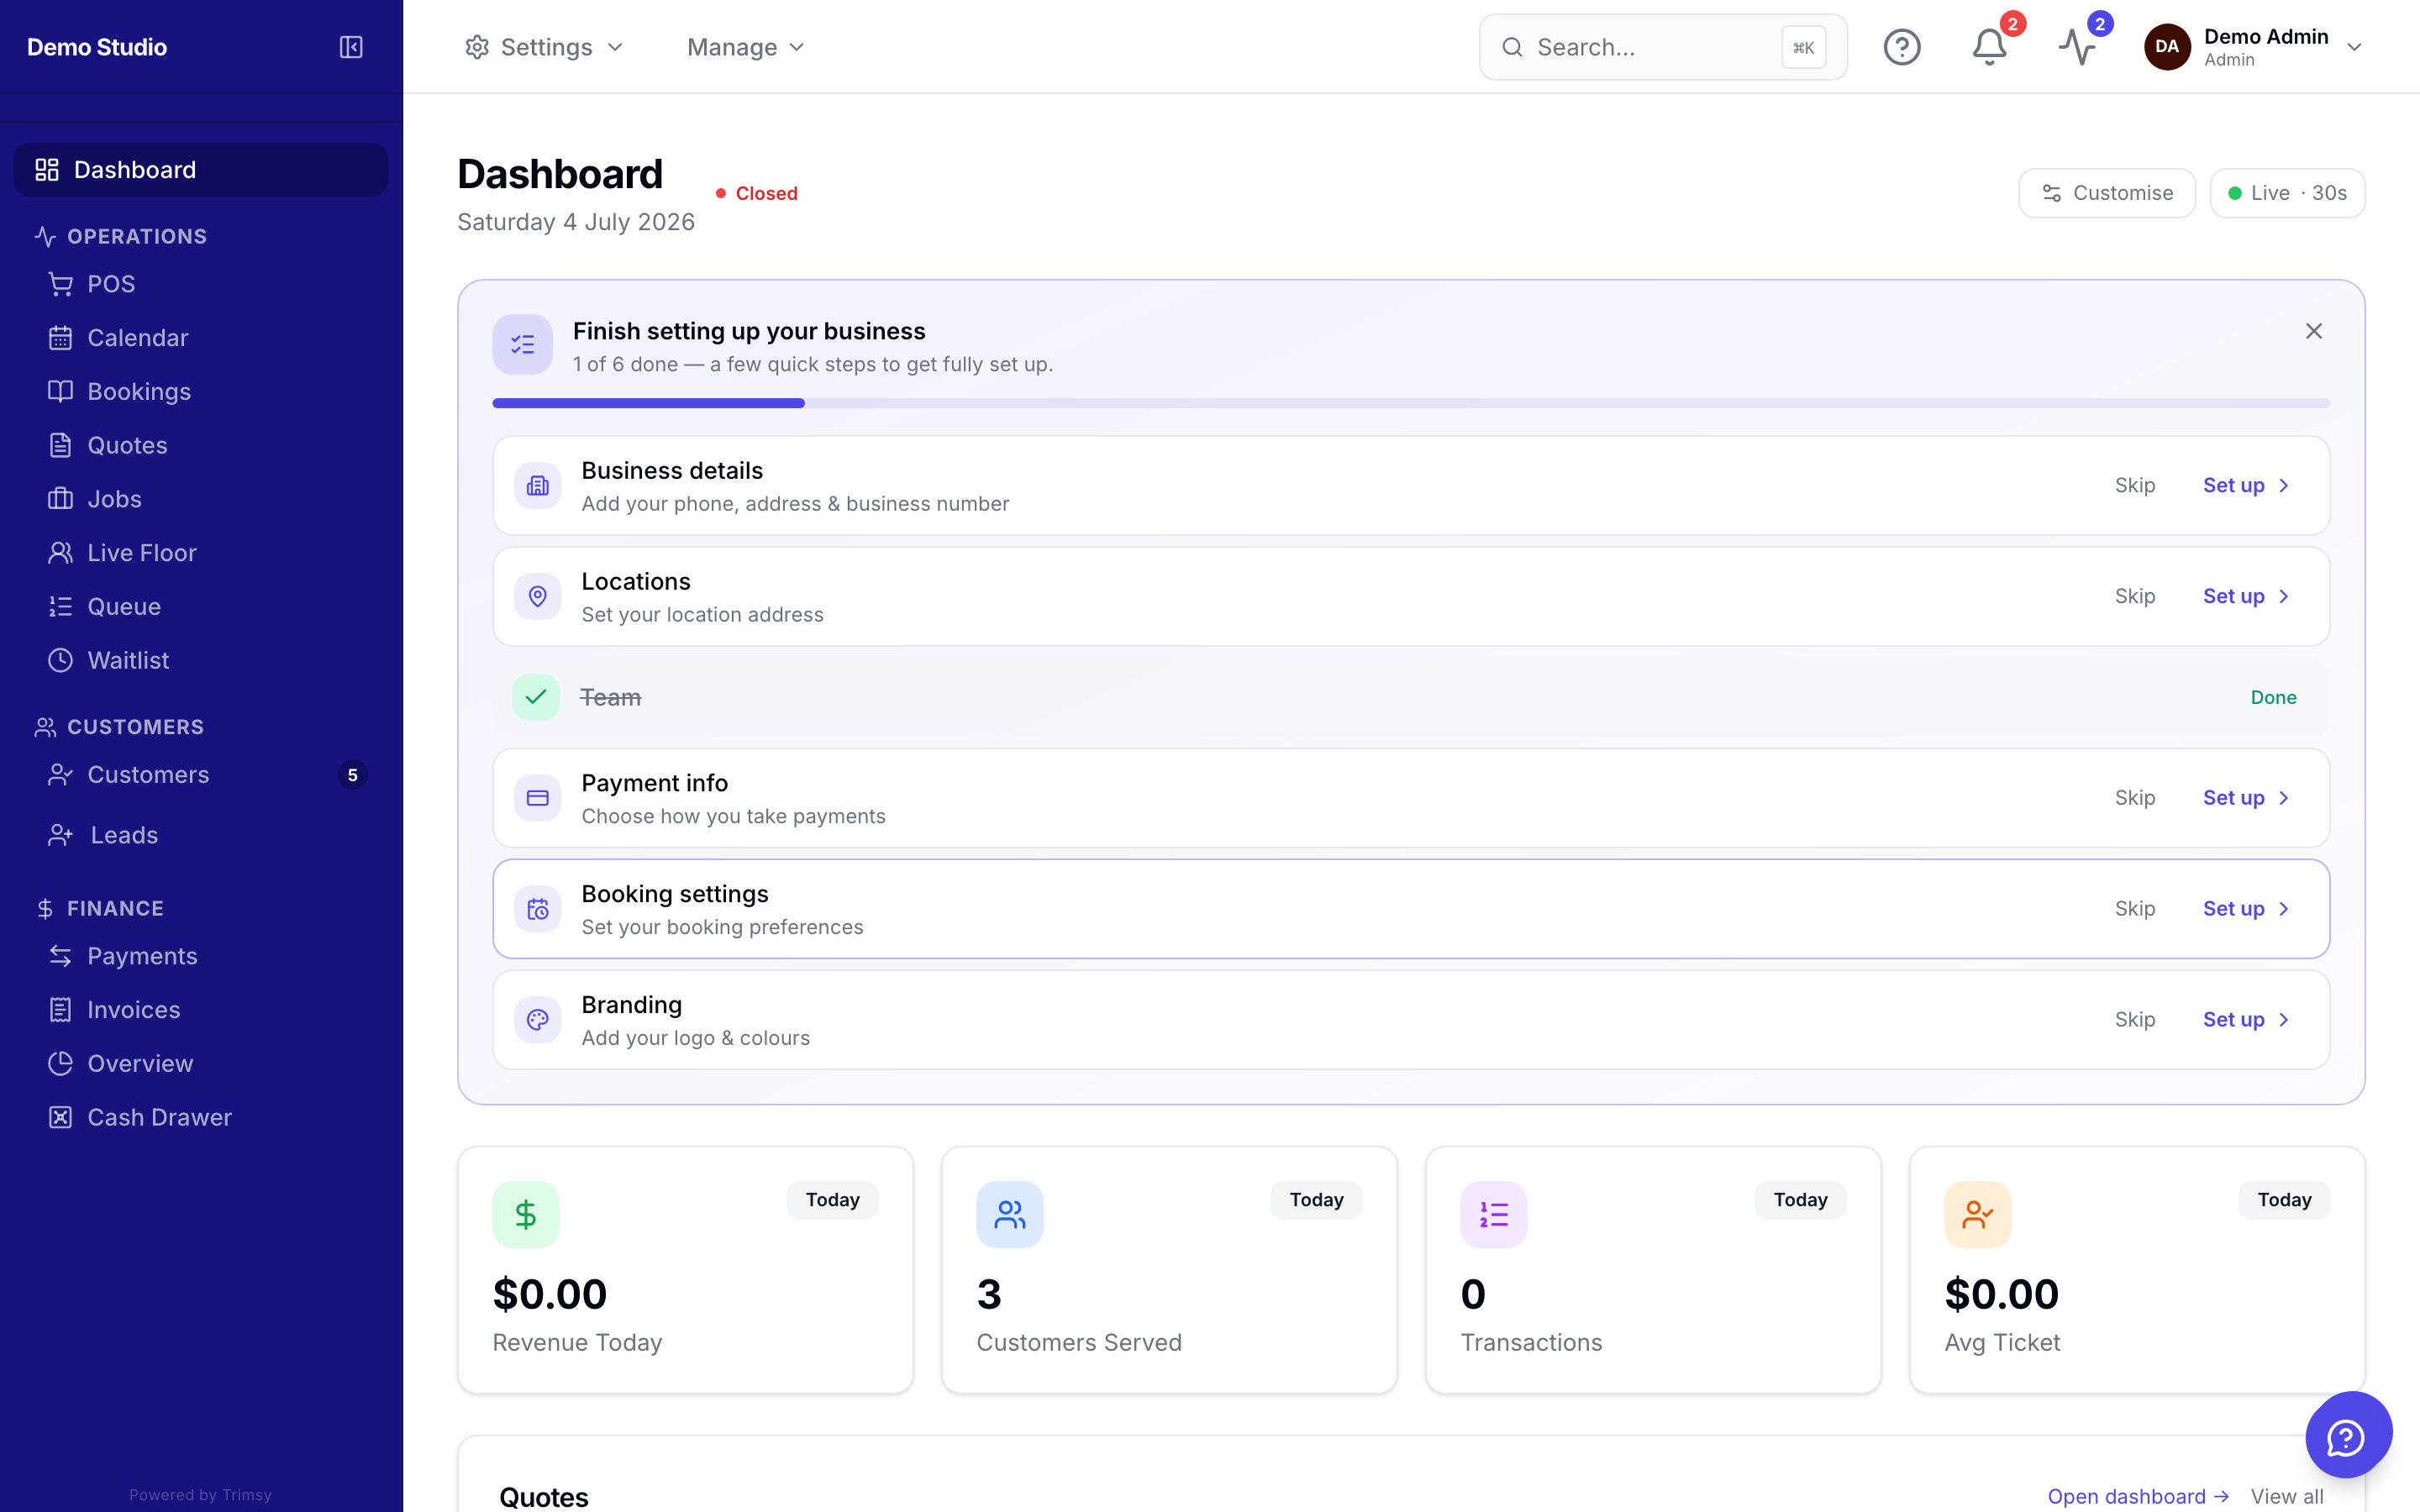Viewport: 2420px width, 1512px height.
Task: Skip the Payment info step
Action: (2134, 798)
